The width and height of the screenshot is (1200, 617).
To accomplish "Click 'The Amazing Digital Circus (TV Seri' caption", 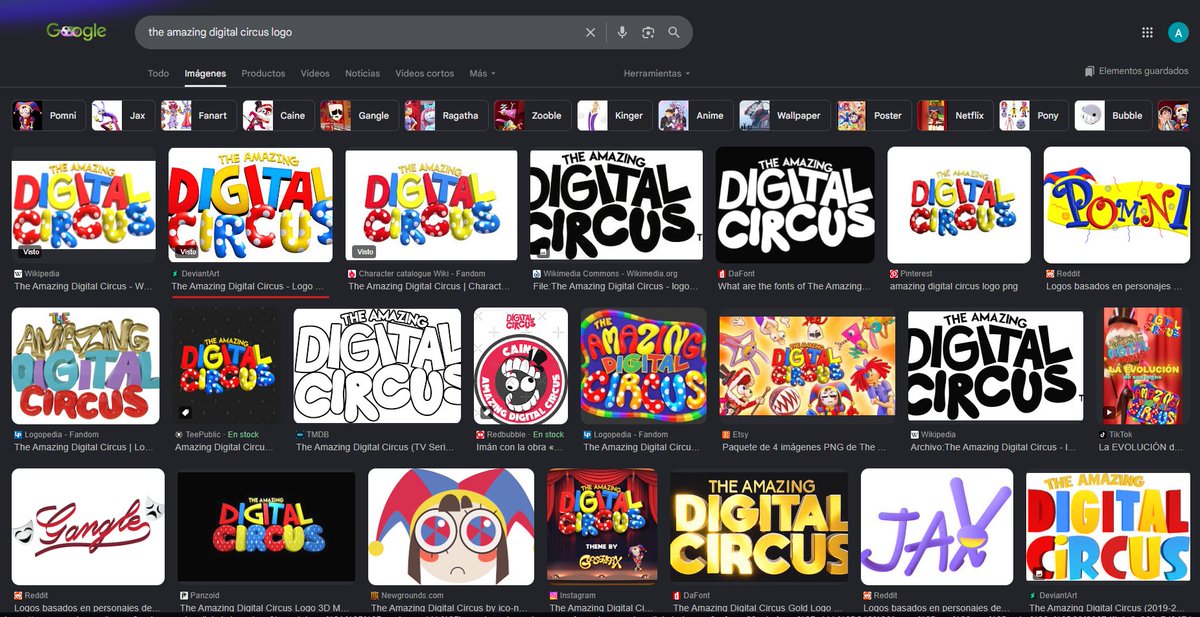I will click(377, 447).
